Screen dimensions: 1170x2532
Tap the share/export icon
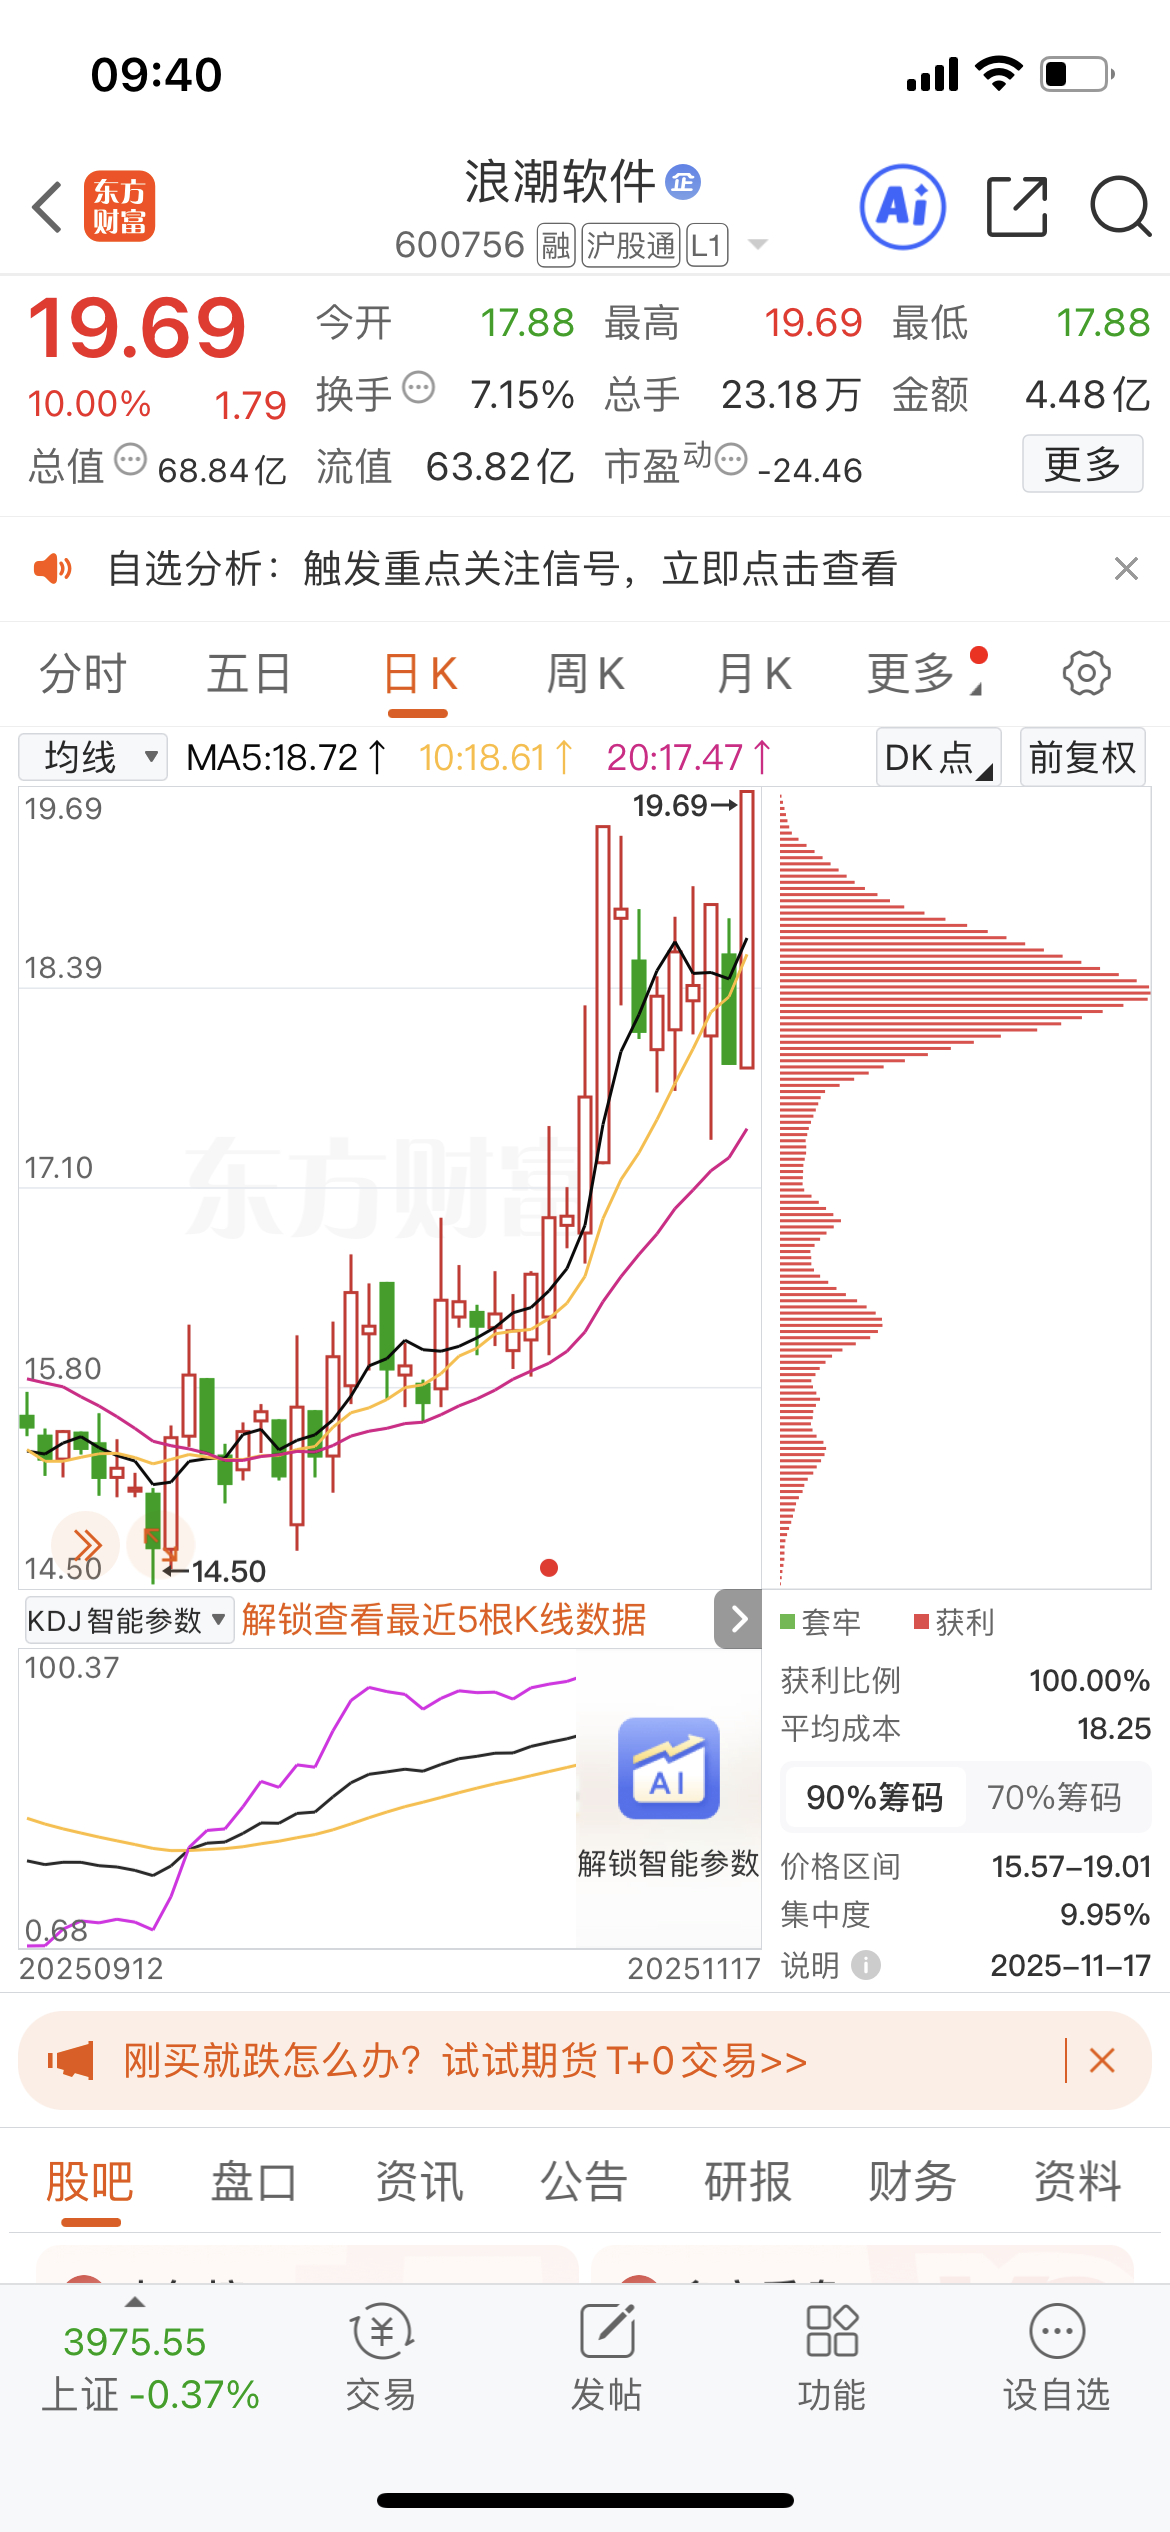1017,207
